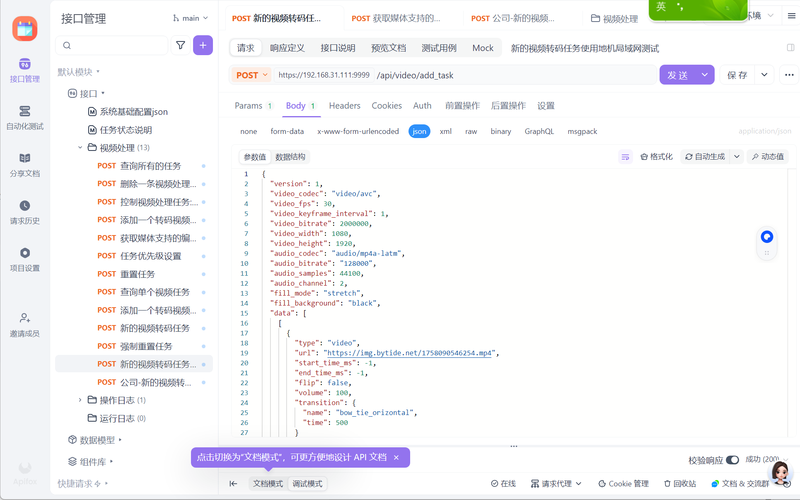Switch to the Mock tab
Image resolution: width=800 pixels, height=500 pixels.
tap(483, 48)
